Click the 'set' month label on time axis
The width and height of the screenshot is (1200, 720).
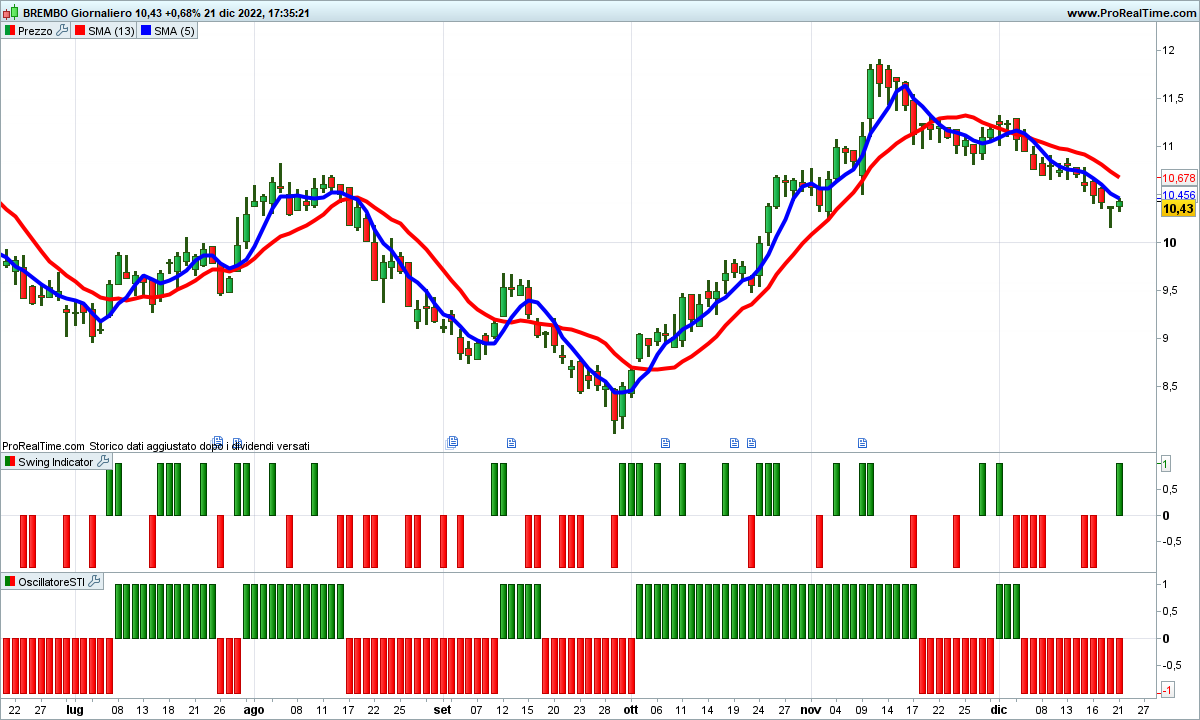[x=443, y=709]
